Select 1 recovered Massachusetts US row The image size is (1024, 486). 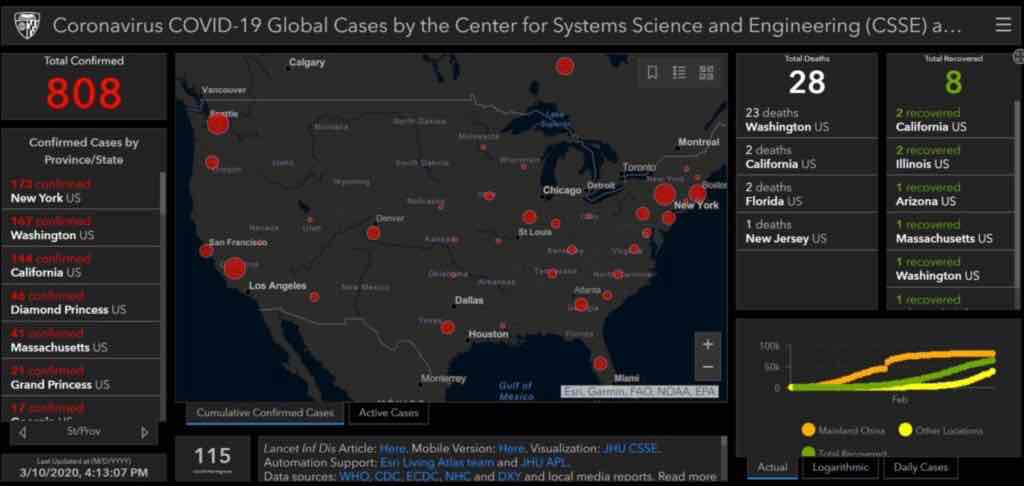pos(950,231)
